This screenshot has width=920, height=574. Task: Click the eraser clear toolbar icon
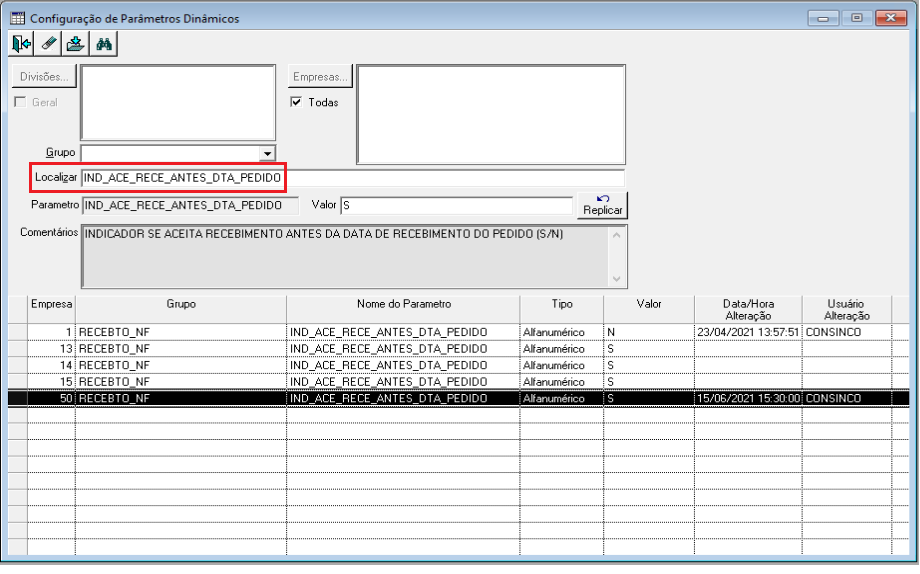[49, 44]
